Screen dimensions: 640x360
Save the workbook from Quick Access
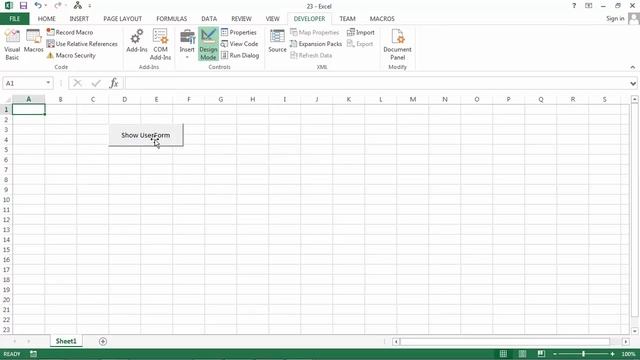(x=23, y=6)
